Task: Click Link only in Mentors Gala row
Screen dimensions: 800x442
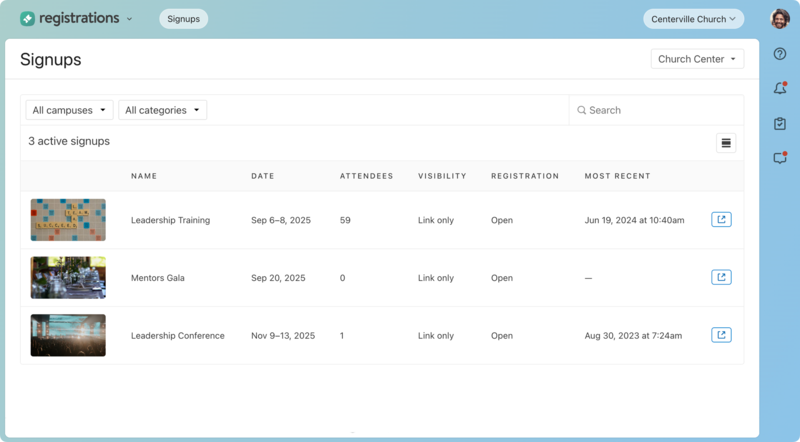Action: tap(436, 278)
